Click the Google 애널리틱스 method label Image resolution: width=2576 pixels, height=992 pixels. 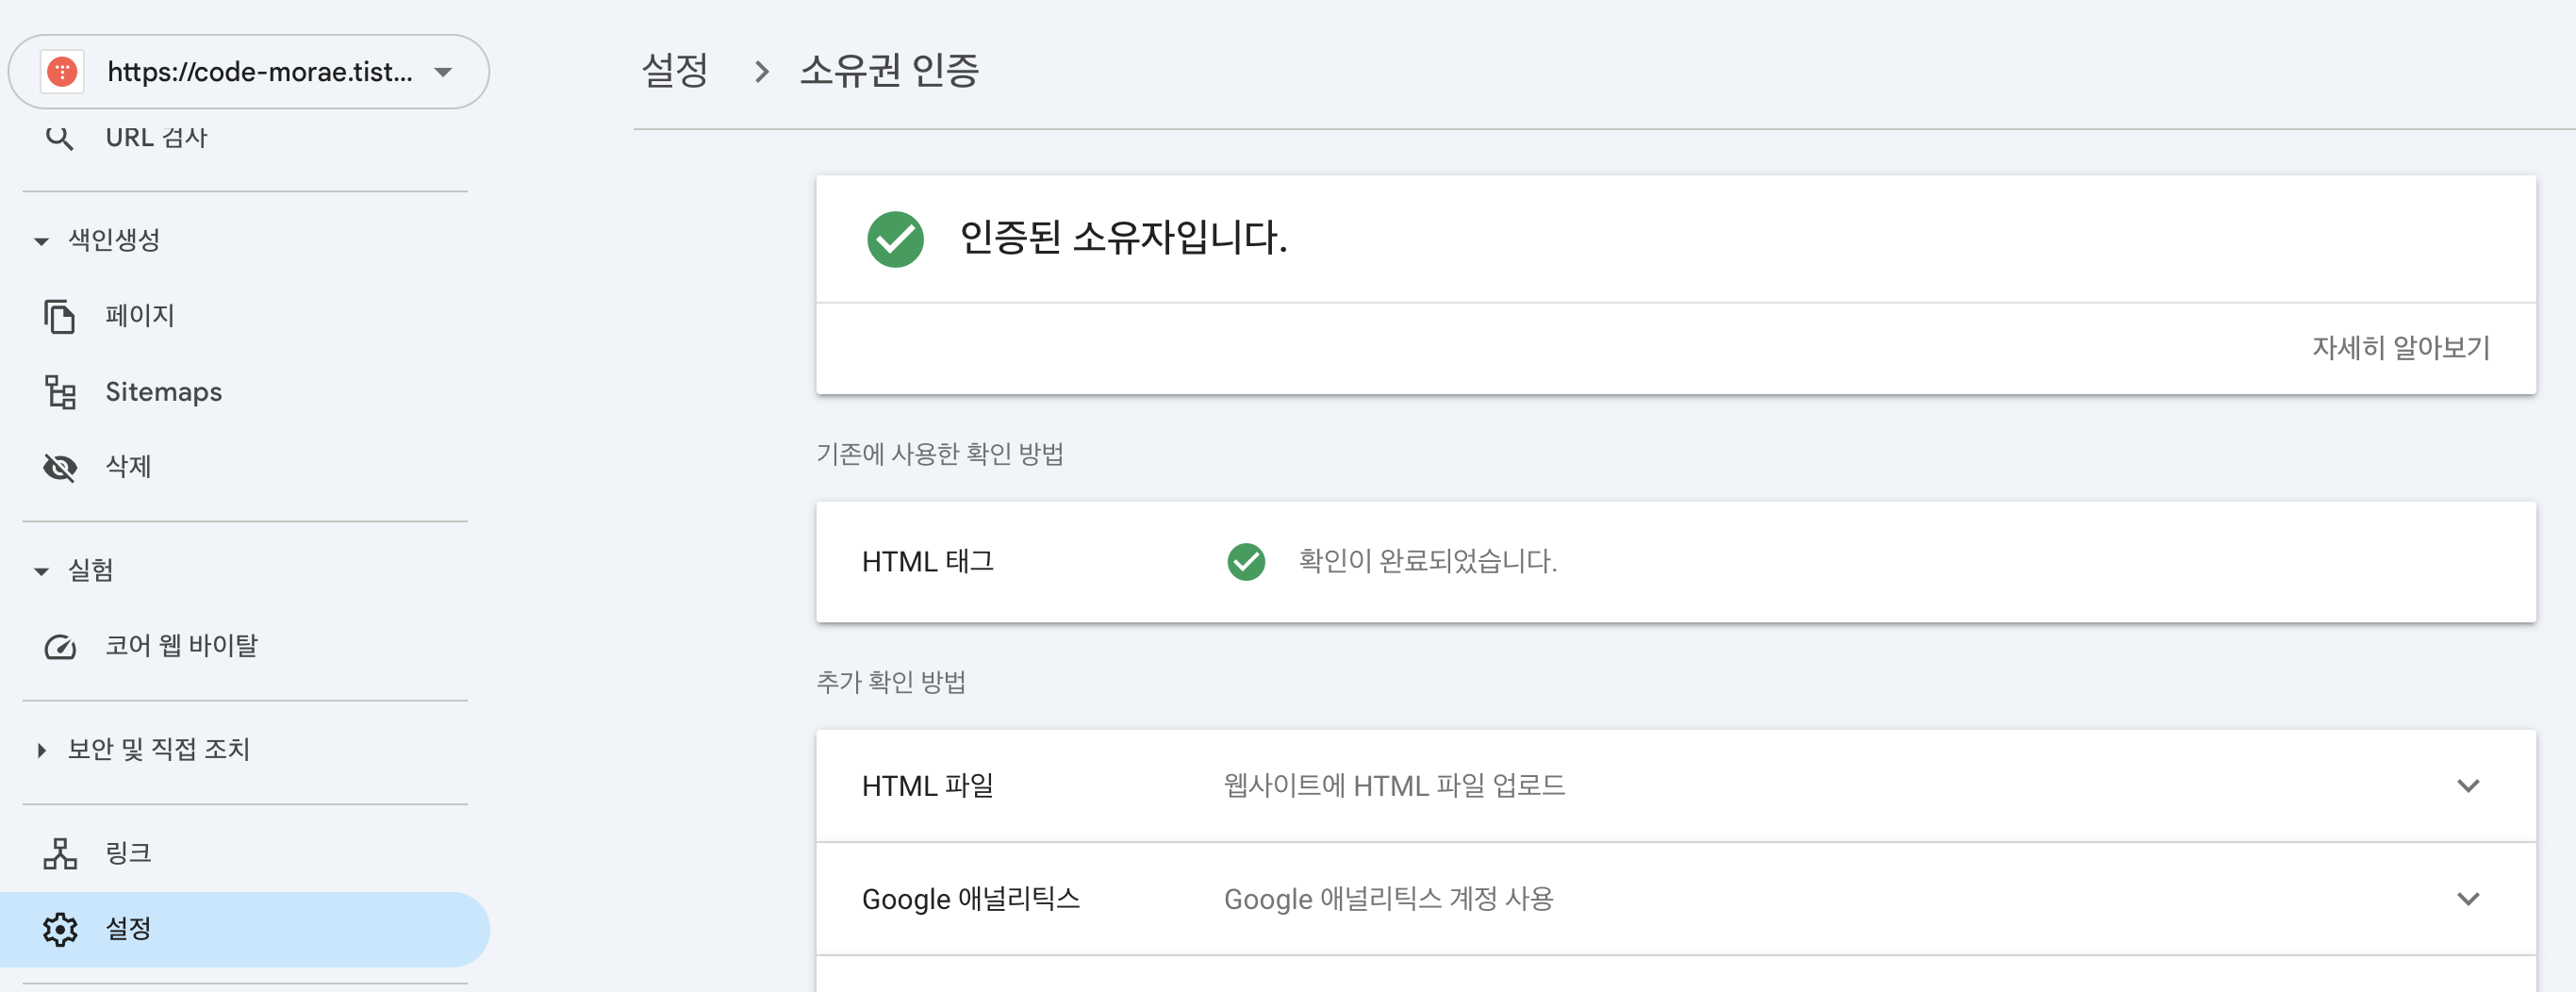tap(971, 899)
